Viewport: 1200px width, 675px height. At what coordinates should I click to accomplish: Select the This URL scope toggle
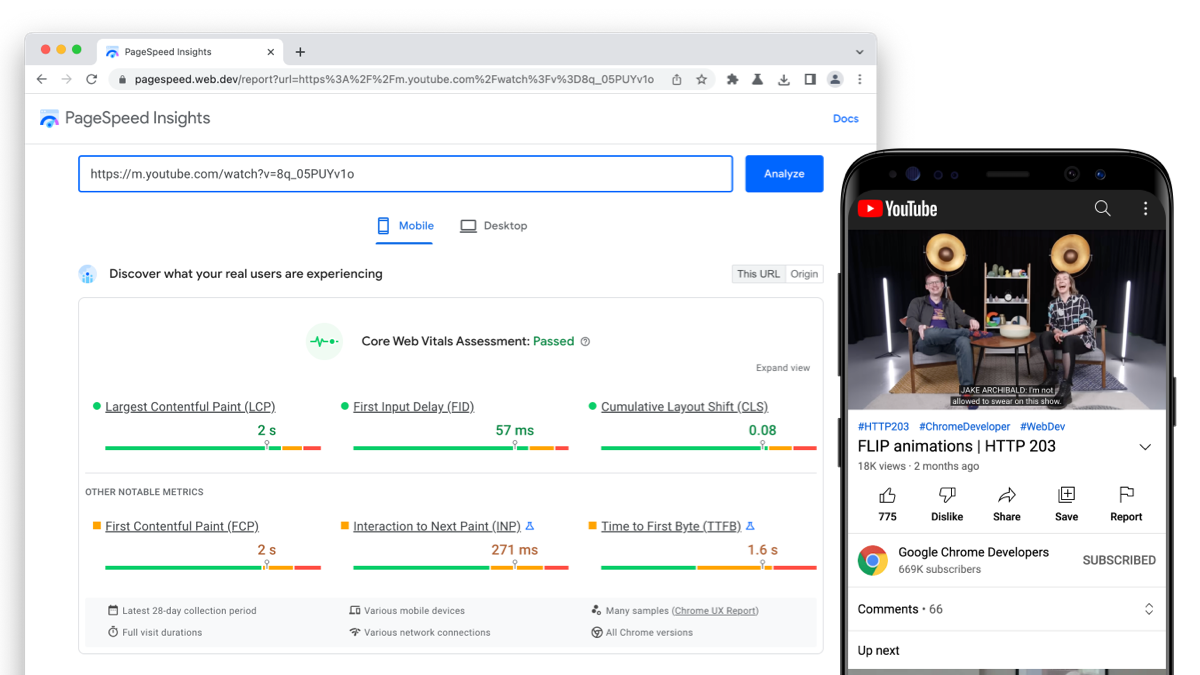(758, 273)
